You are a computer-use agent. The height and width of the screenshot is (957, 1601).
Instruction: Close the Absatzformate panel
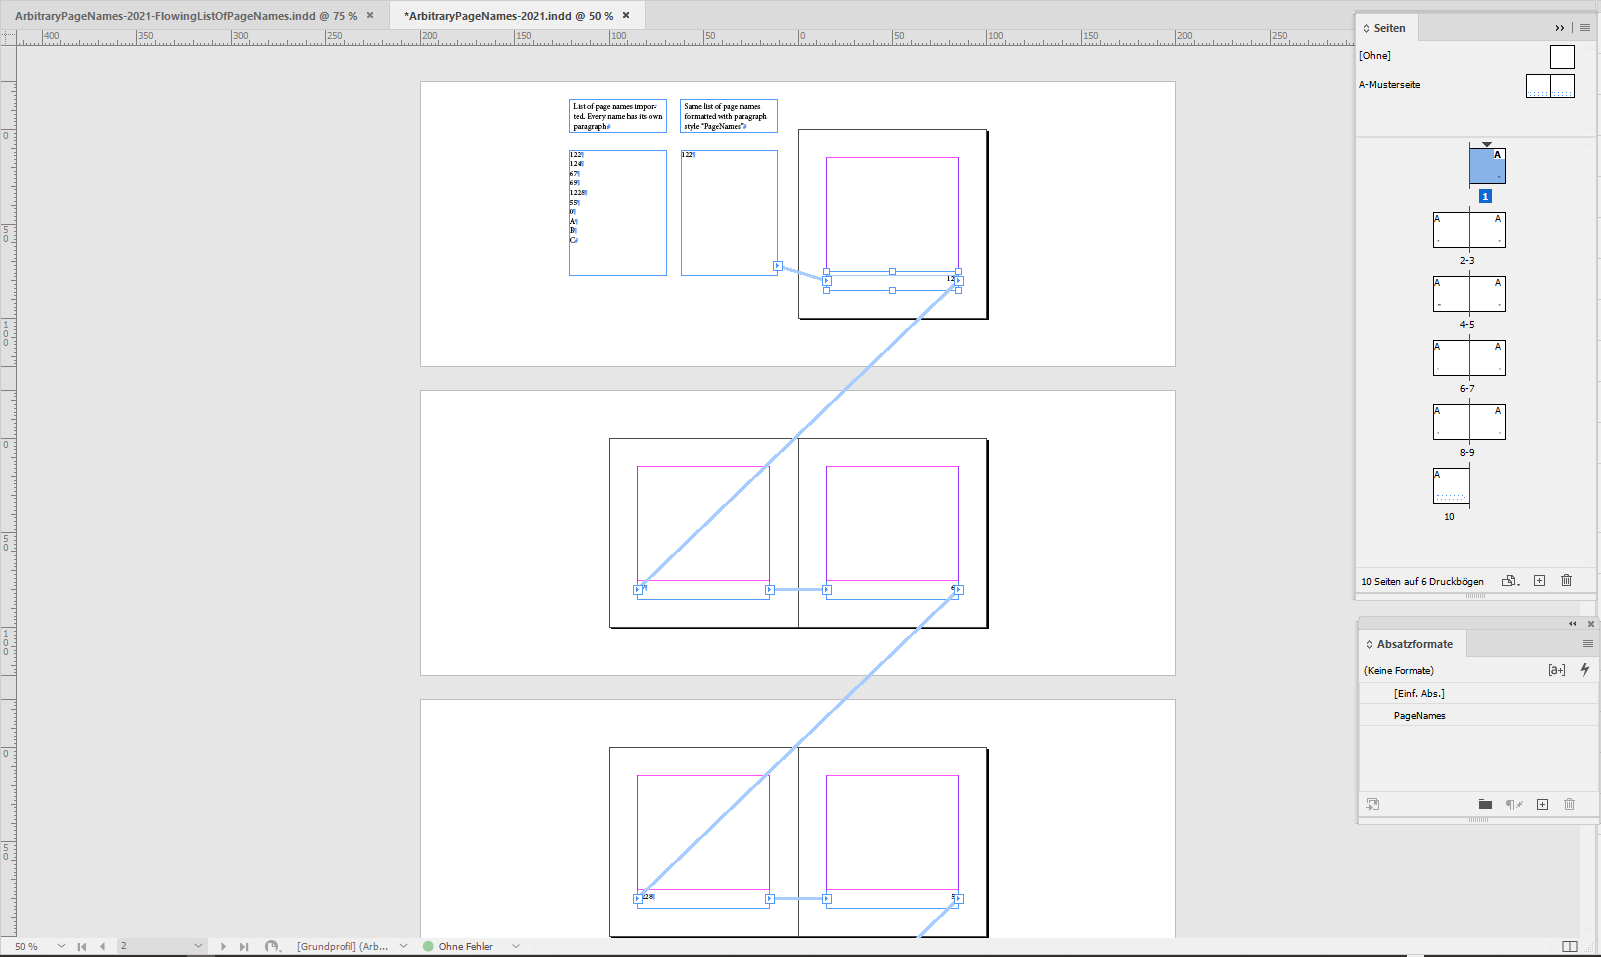click(x=1591, y=624)
